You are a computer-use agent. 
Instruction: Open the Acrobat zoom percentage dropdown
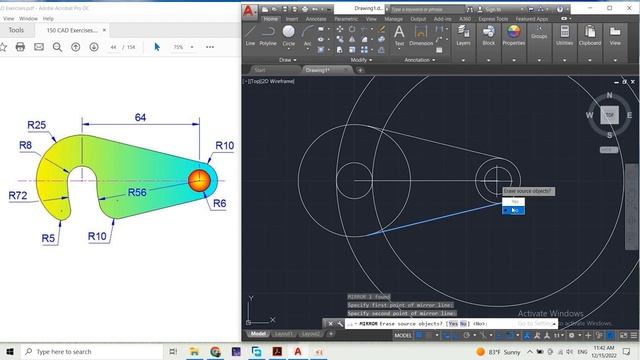point(192,47)
